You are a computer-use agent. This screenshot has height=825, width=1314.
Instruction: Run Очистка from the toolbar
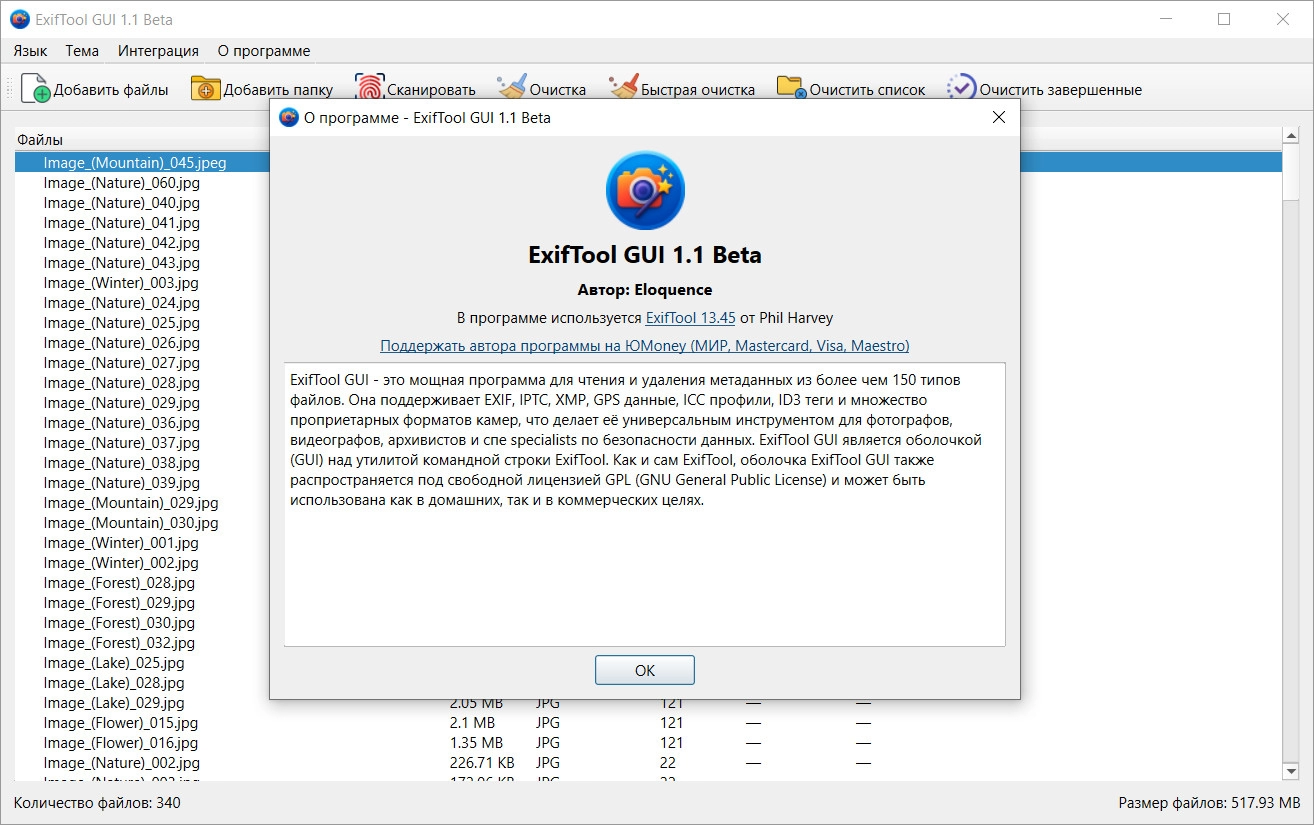point(541,89)
